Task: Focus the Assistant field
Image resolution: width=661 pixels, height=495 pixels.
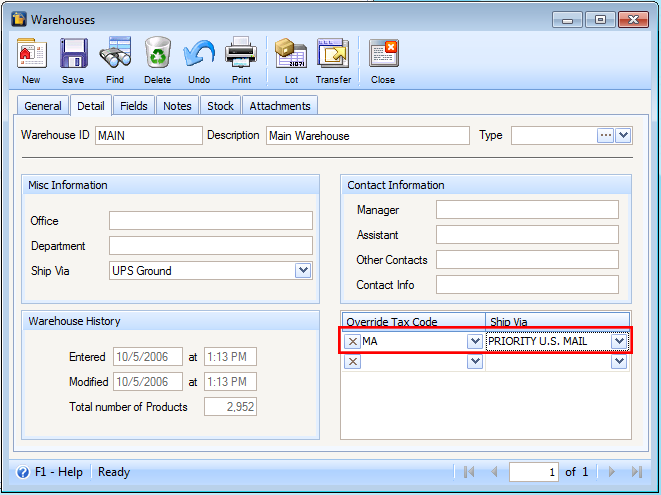Action: (x=527, y=234)
